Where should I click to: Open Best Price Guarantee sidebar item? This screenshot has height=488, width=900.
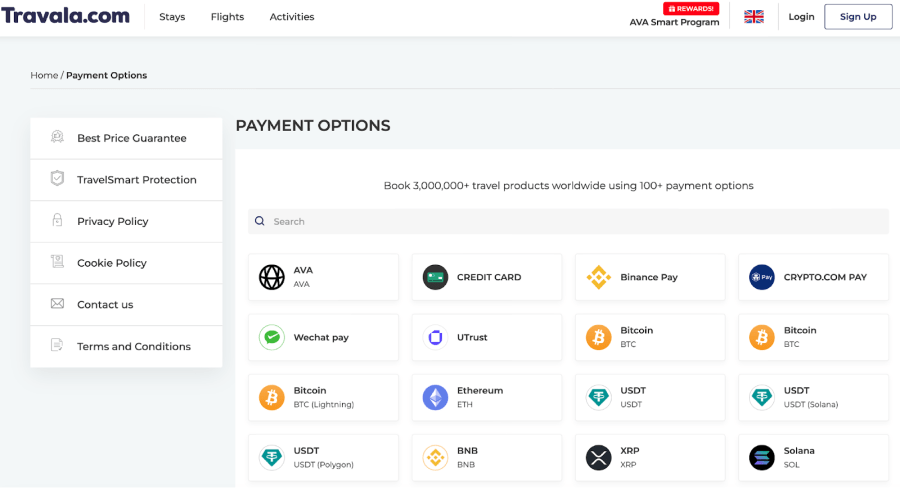(x=131, y=138)
